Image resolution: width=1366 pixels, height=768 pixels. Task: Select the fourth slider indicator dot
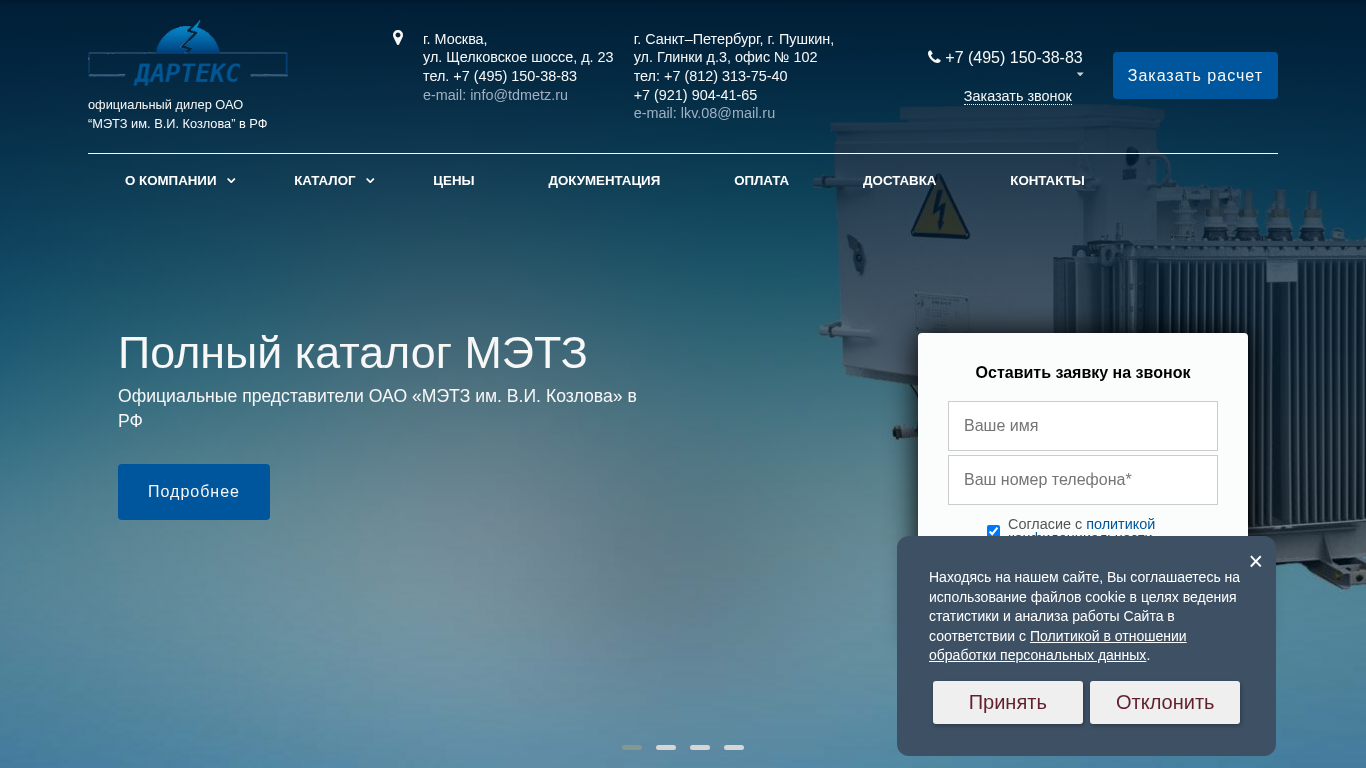734,747
